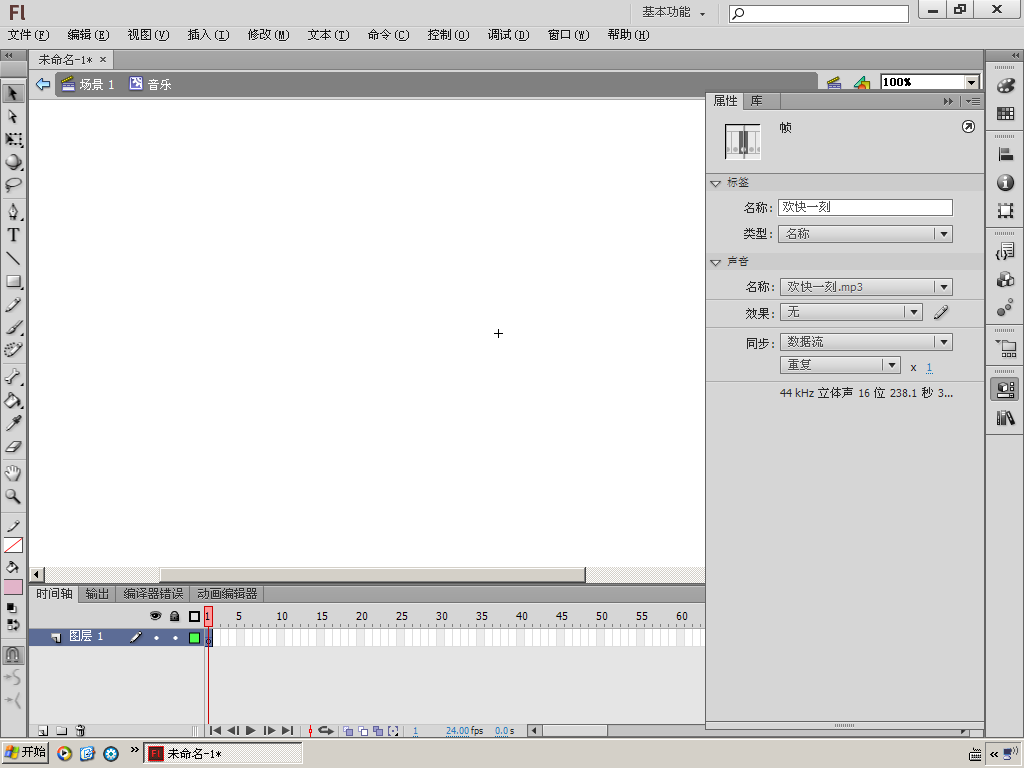Screen dimensions: 1024x768
Task: Toggle 图层 1 green outline square
Action: [x=195, y=637]
